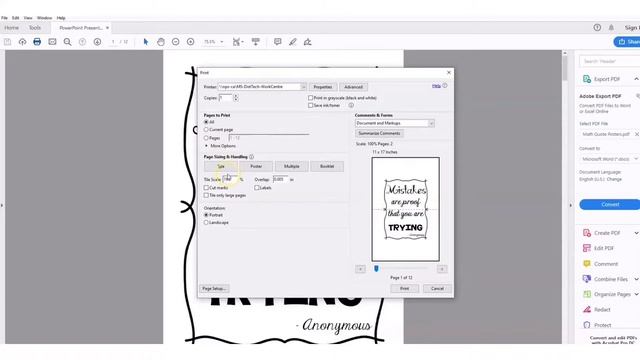Click the printer Properties button

point(322,87)
